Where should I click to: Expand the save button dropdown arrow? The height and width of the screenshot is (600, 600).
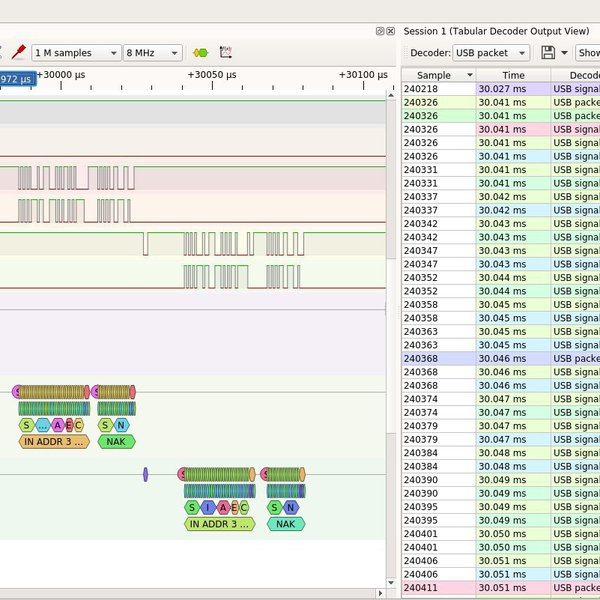click(564, 52)
